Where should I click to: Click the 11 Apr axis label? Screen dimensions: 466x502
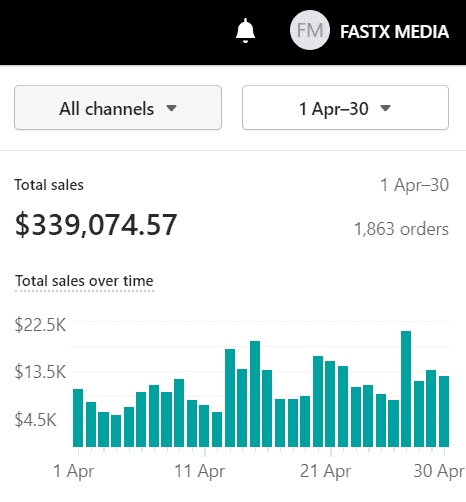[x=200, y=471]
